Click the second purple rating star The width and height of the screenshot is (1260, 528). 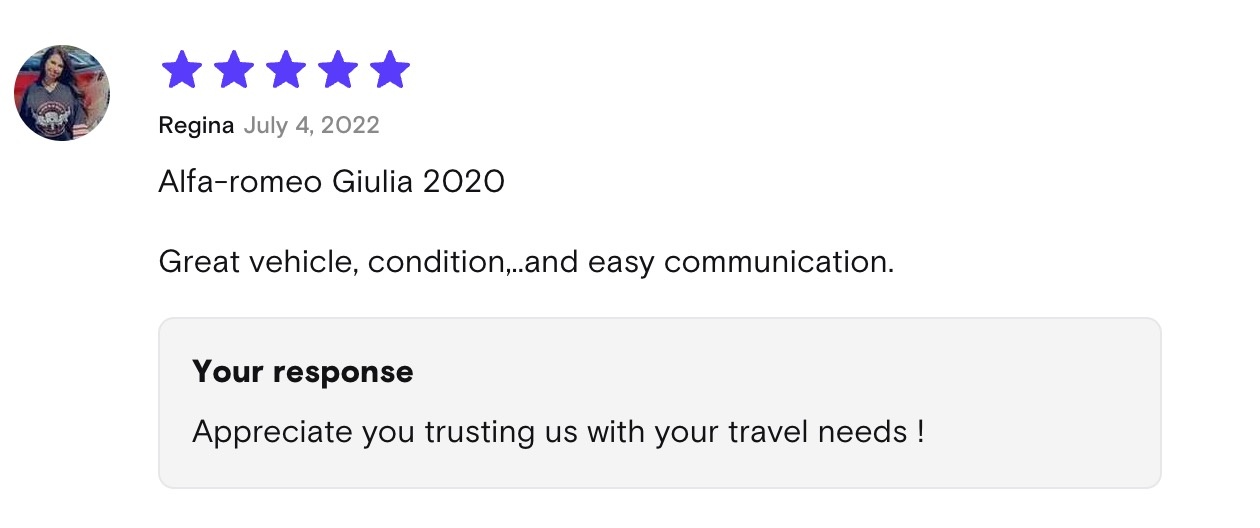(234, 71)
